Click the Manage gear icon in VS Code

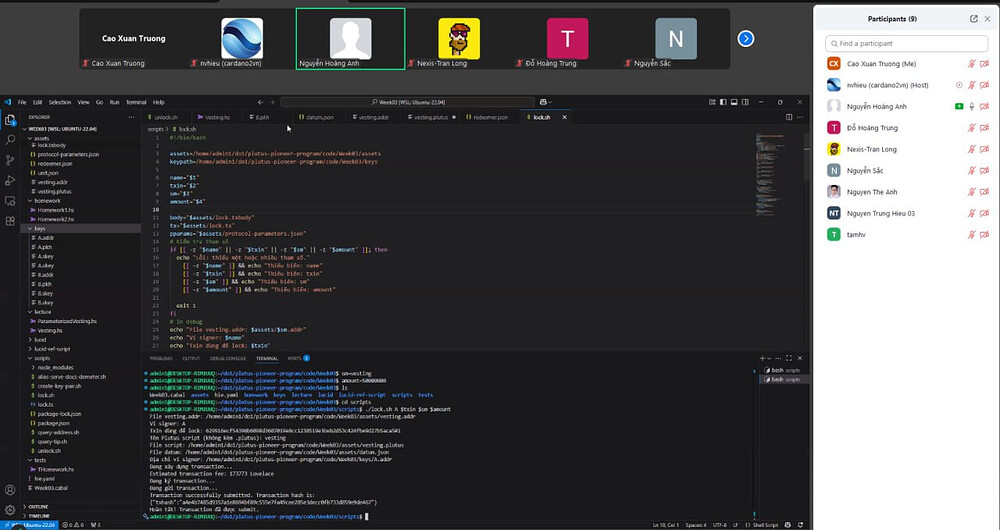(10, 510)
